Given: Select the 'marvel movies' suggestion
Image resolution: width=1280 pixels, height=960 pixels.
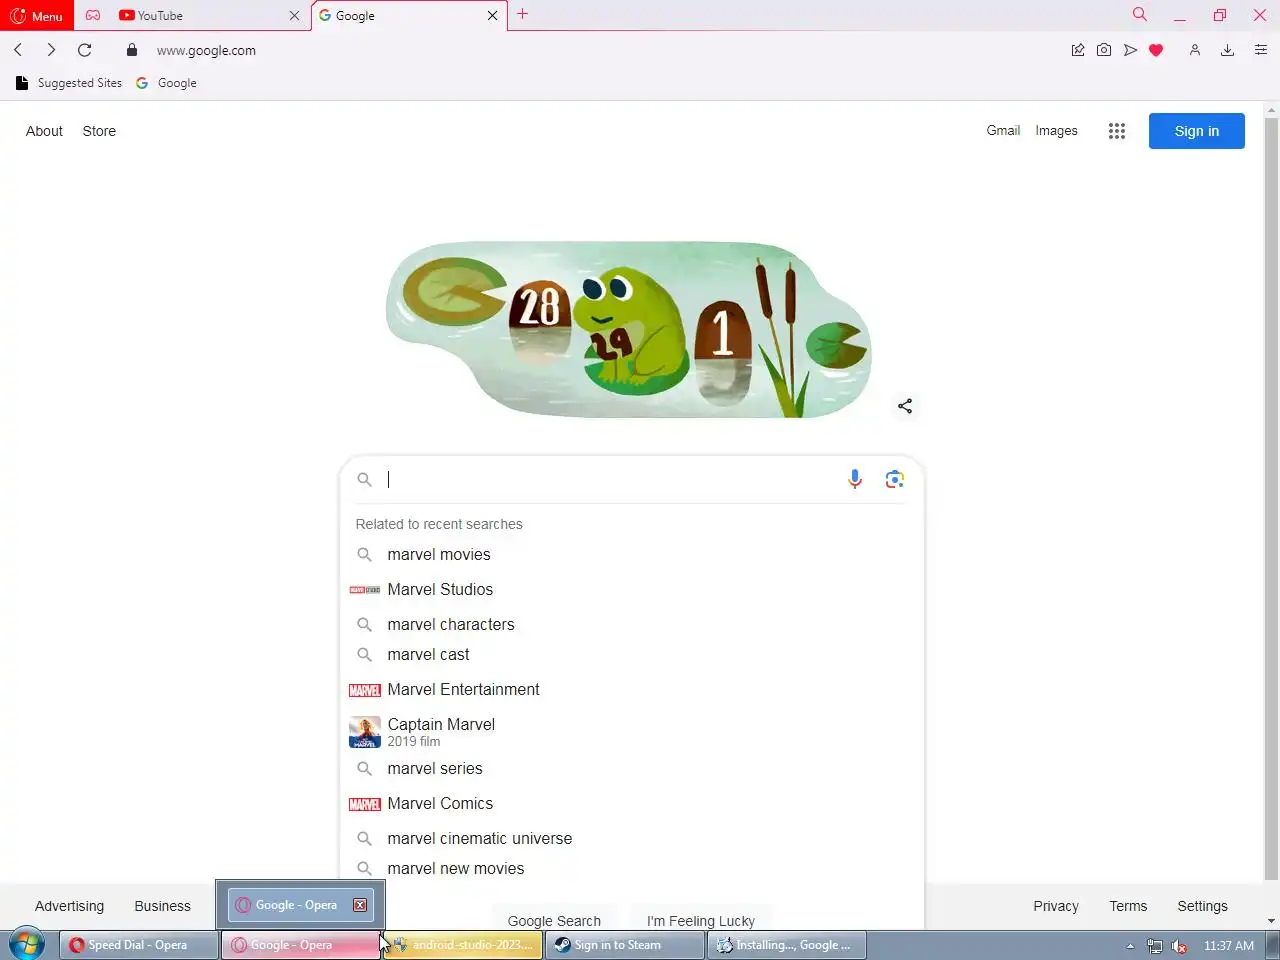Looking at the screenshot, I should pos(632,554).
